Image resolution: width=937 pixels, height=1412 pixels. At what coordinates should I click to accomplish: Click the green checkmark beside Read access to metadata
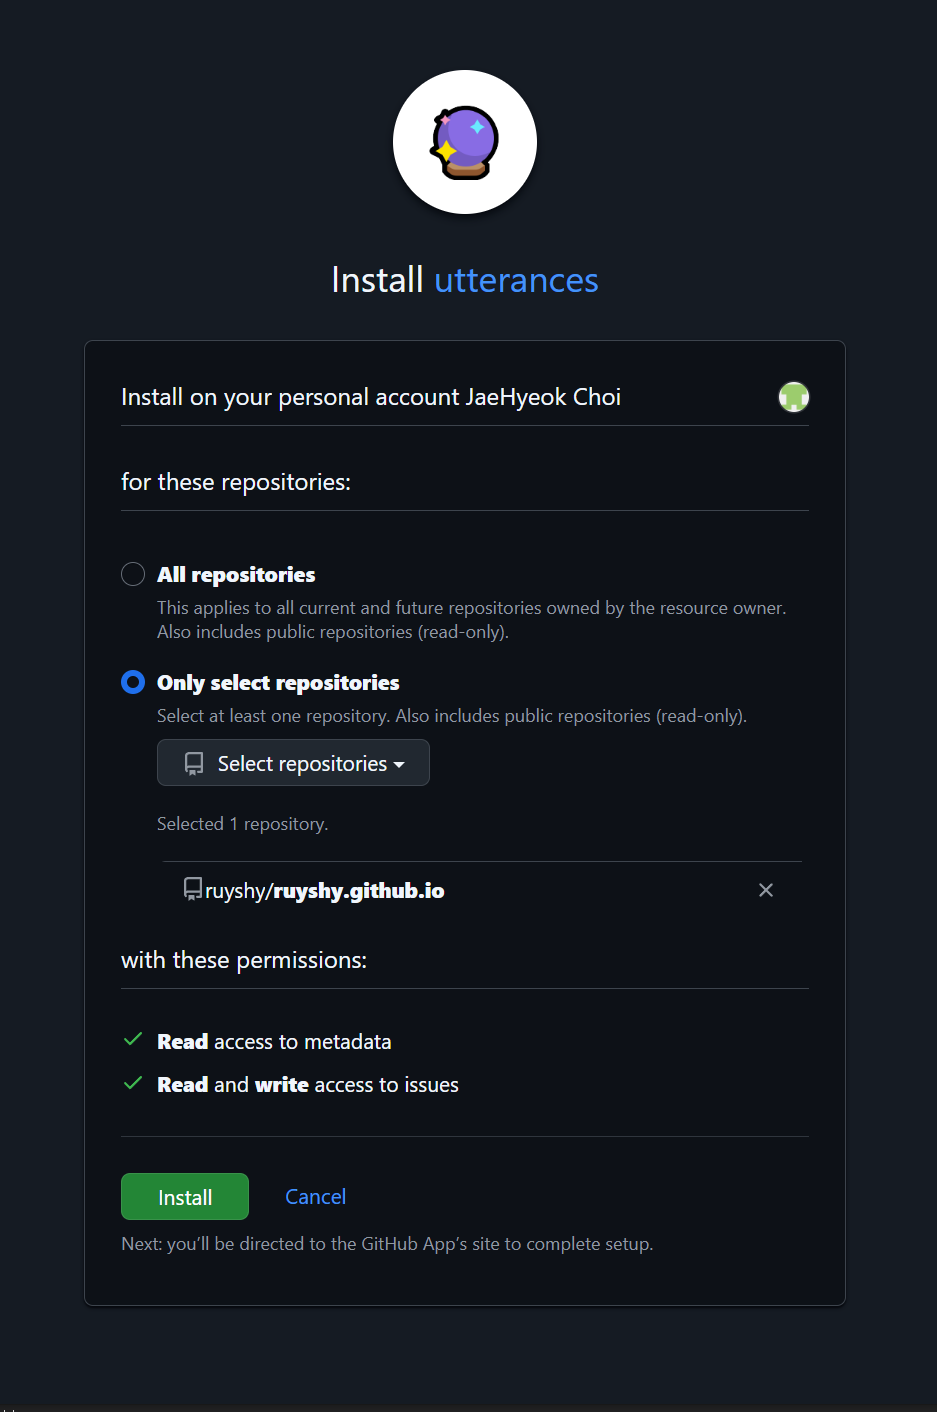click(x=132, y=1039)
